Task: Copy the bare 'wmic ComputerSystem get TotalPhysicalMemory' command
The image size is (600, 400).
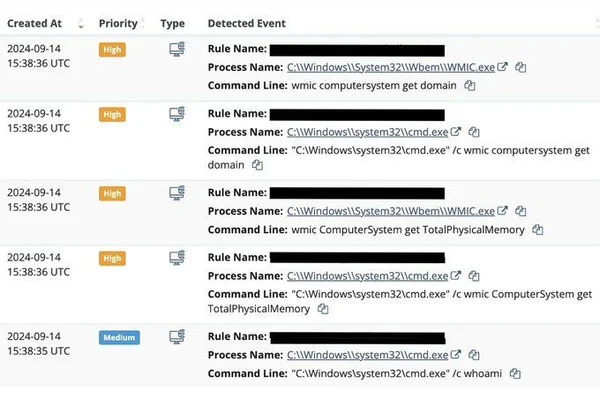Action: [x=537, y=230]
